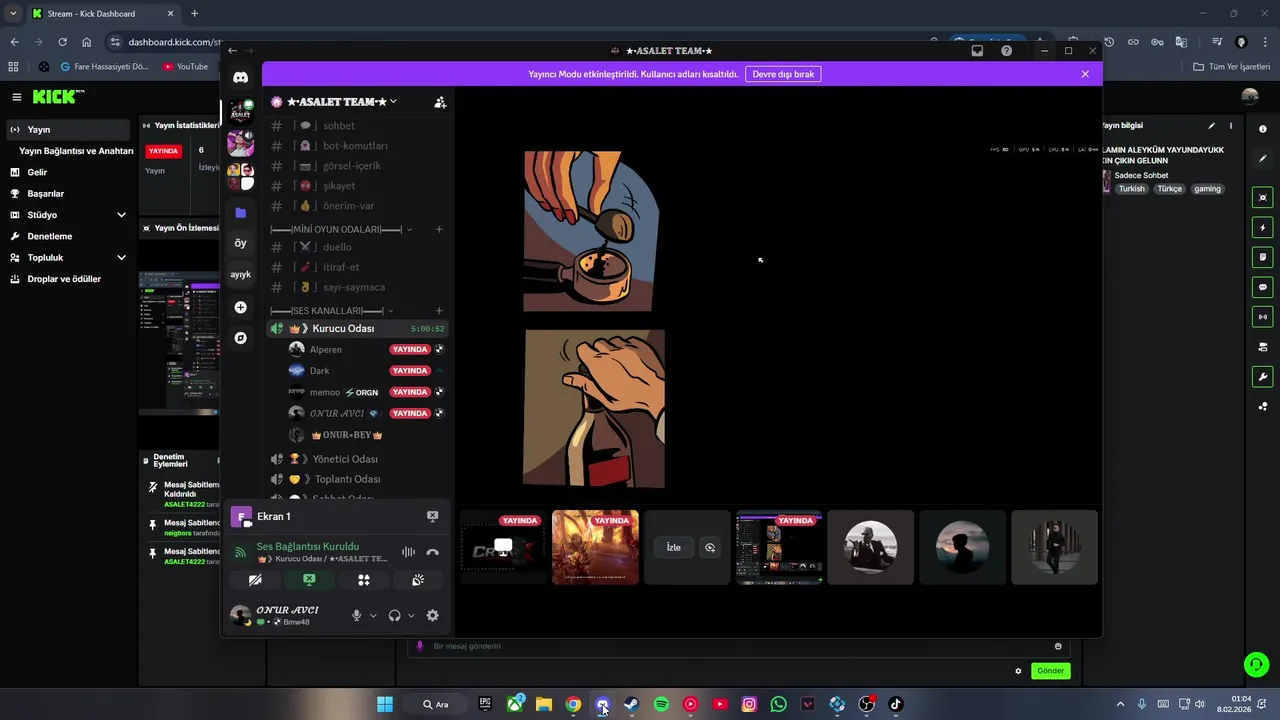
Task: Mute microphone in Discord user panel
Action: click(x=356, y=616)
